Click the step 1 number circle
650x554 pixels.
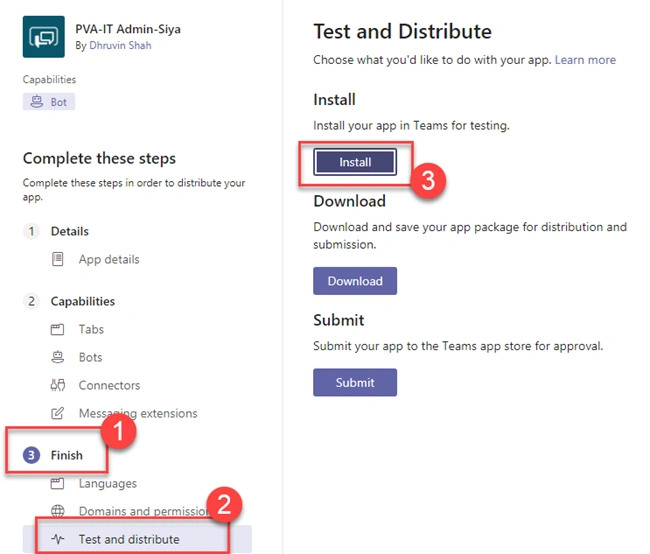[x=31, y=231]
